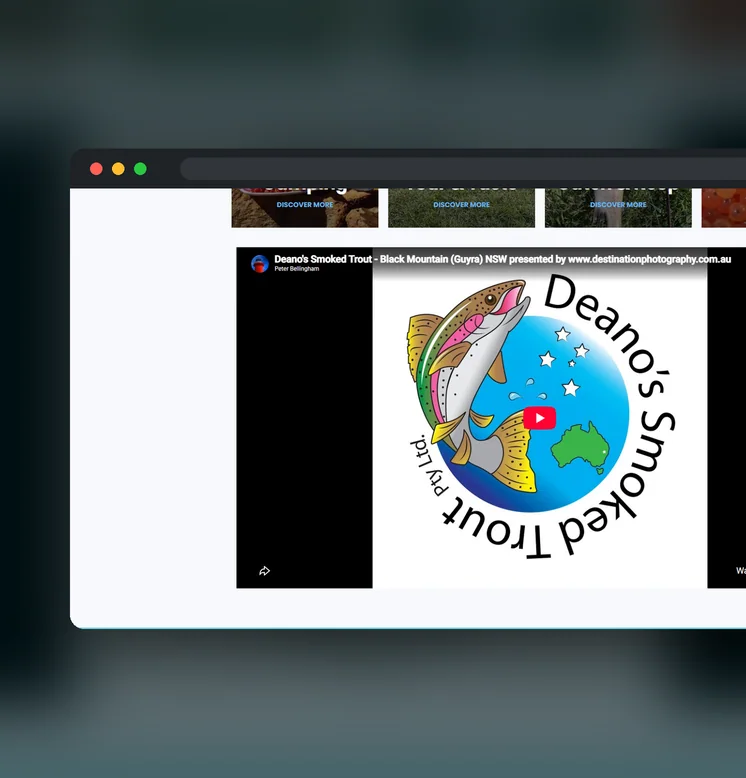Open video title link Deano's Smoked Trout

click(x=502, y=259)
